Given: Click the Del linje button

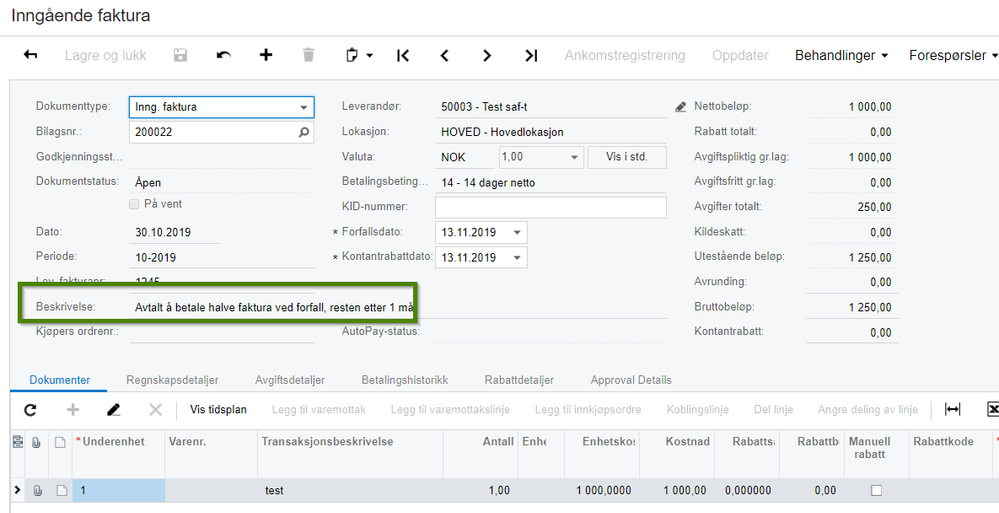Looking at the screenshot, I should point(773,409).
